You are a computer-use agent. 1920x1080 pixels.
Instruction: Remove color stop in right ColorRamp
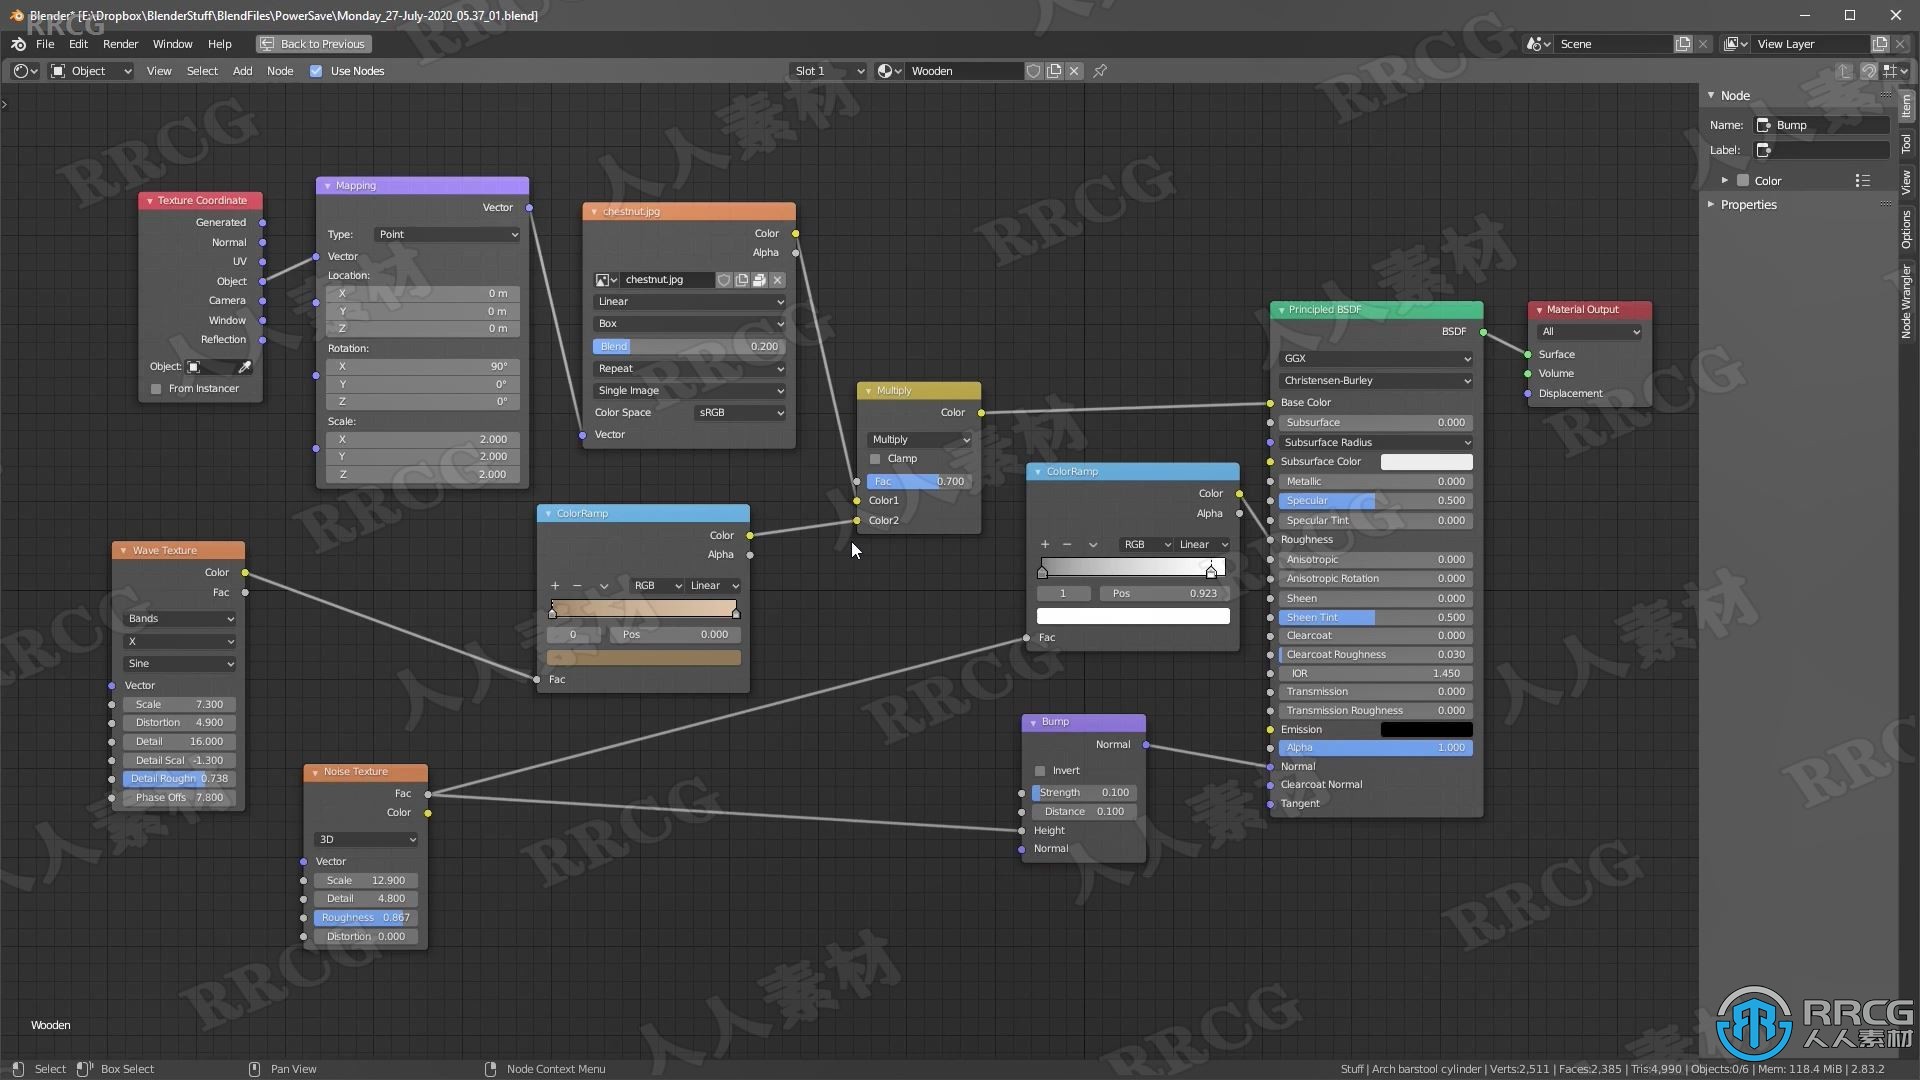pyautogui.click(x=1067, y=545)
